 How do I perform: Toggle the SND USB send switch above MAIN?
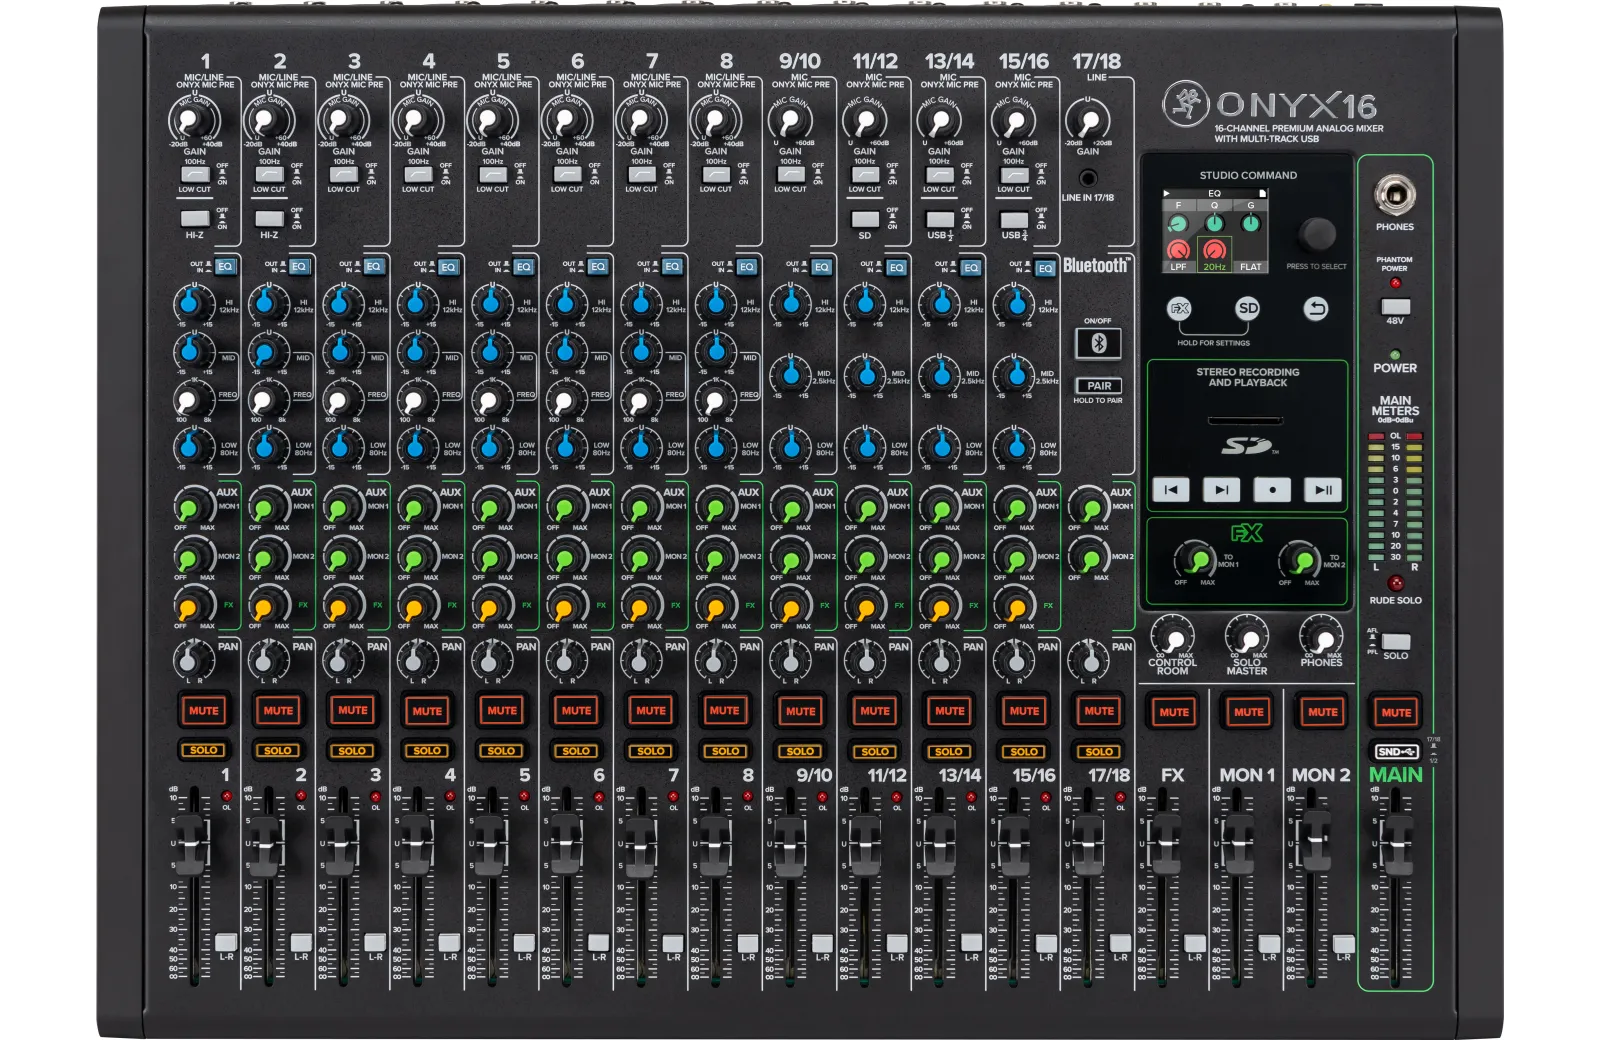[x=1396, y=751]
